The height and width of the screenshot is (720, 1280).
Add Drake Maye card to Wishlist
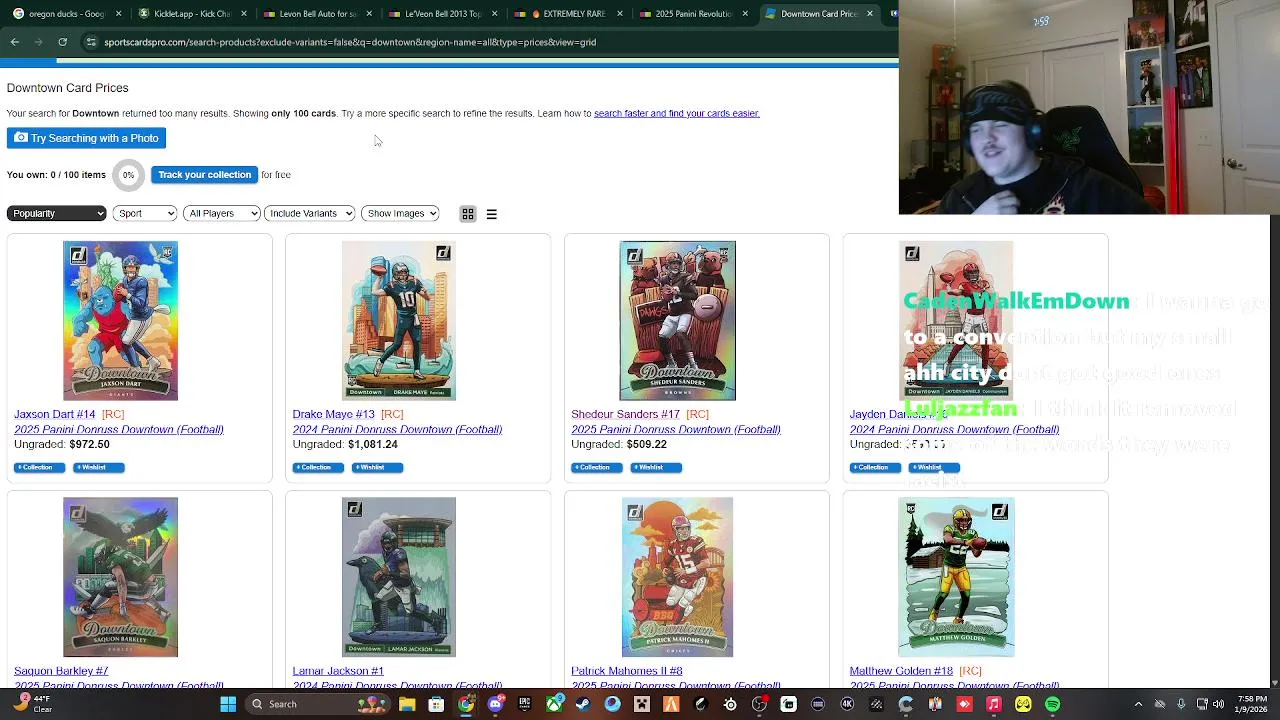pyautogui.click(x=377, y=467)
